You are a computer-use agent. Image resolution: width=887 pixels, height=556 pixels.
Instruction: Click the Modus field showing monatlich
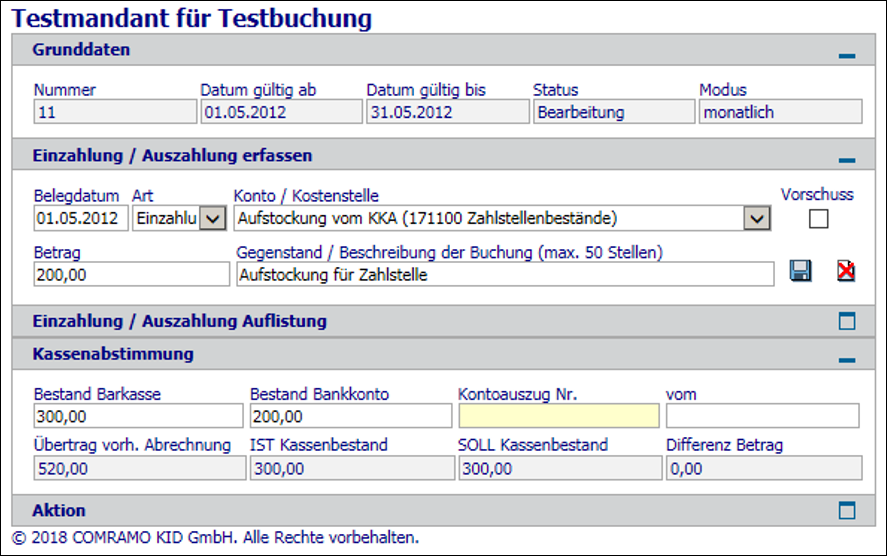tap(781, 112)
